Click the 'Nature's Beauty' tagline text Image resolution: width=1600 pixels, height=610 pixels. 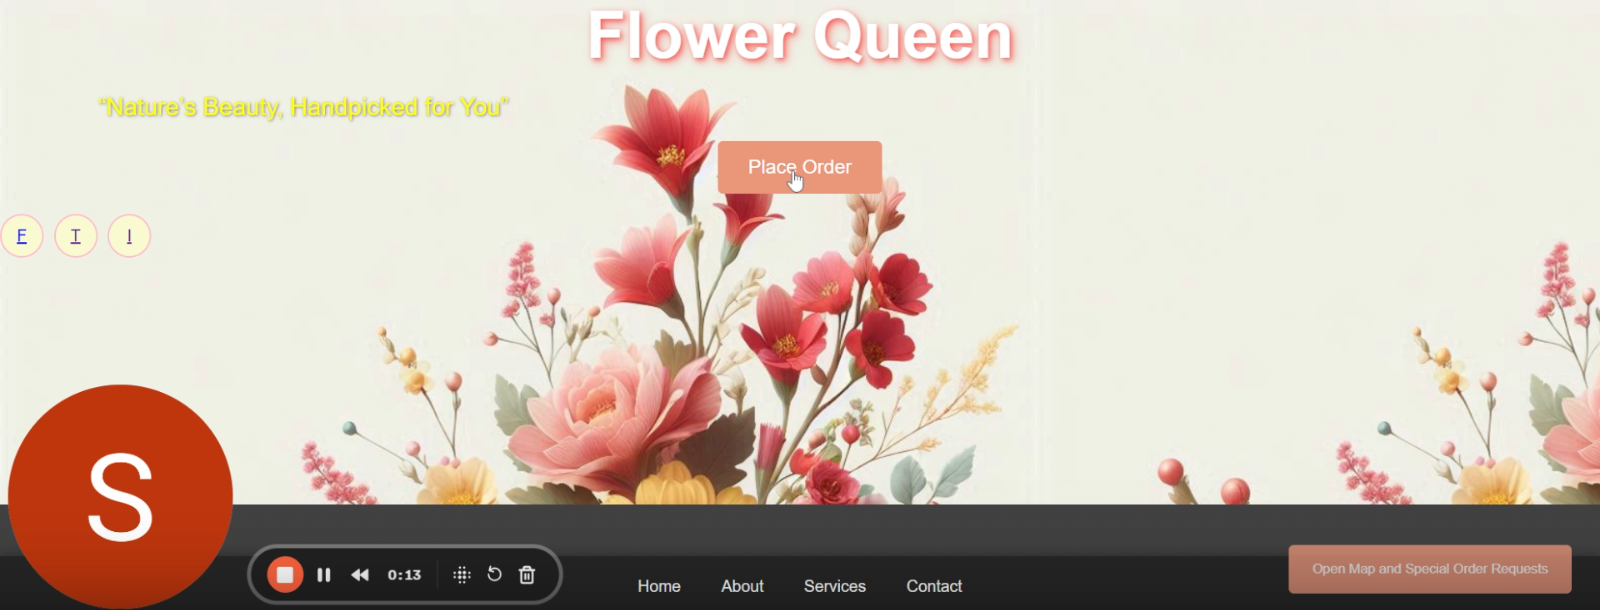click(x=304, y=107)
